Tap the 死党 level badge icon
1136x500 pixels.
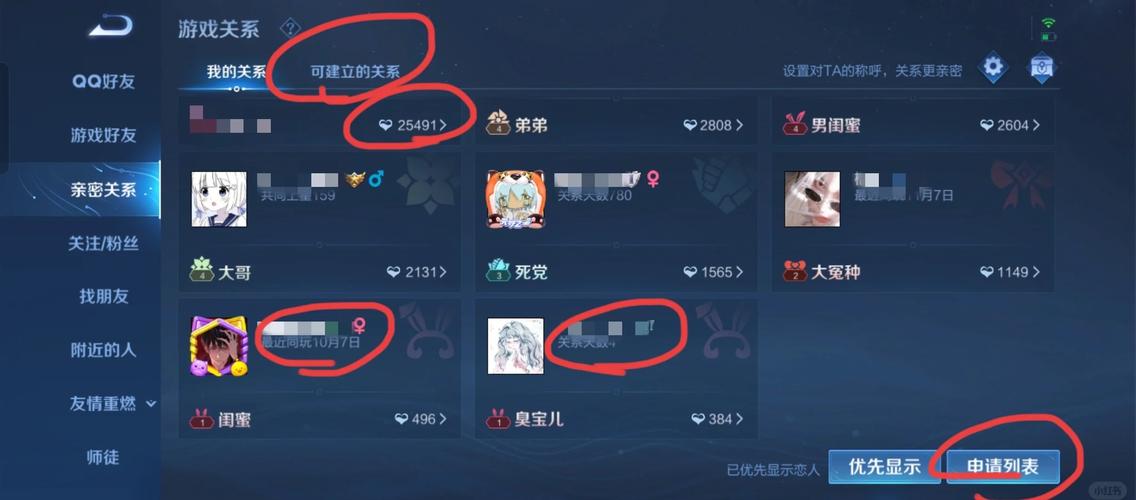(x=498, y=271)
